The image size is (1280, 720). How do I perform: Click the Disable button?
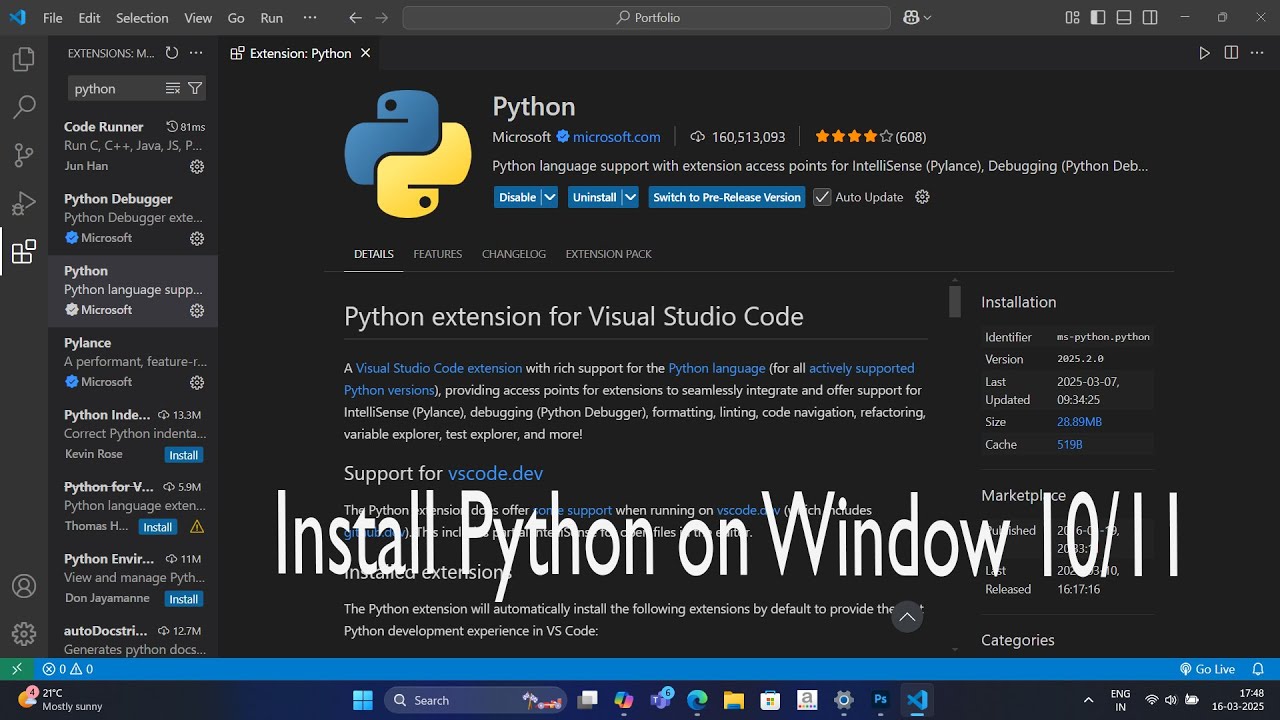pos(517,197)
